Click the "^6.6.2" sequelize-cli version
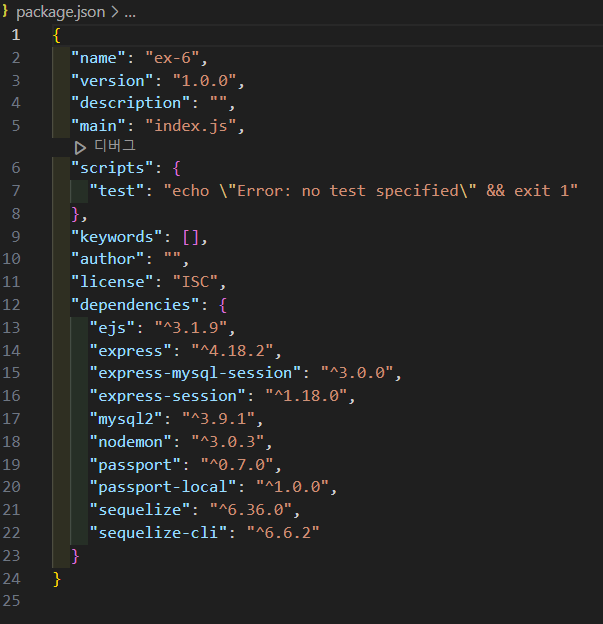Image resolution: width=603 pixels, height=624 pixels. pos(283,533)
